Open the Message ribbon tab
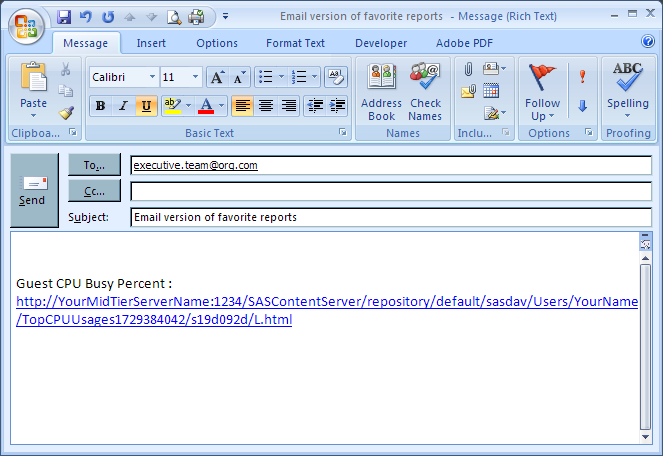This screenshot has width=665, height=456. (x=86, y=43)
